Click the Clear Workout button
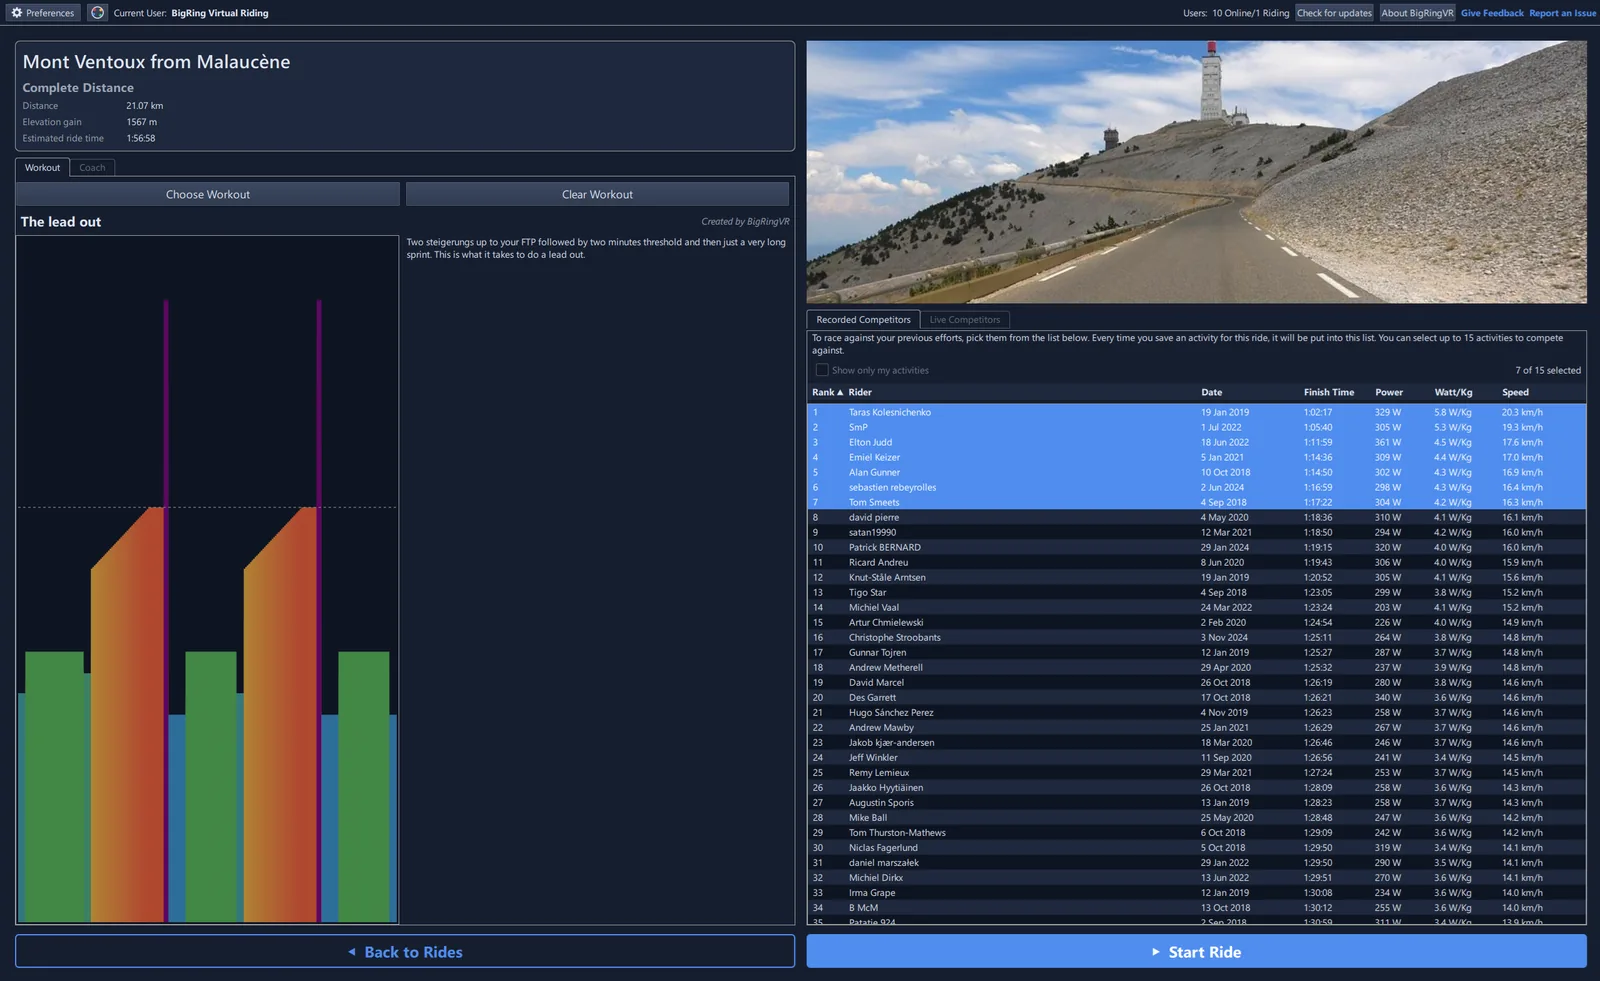1600x981 pixels. [597, 194]
